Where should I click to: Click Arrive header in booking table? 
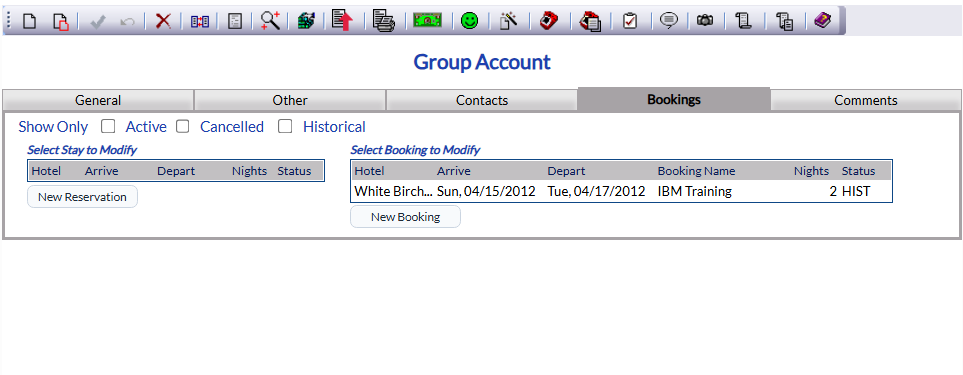click(x=454, y=171)
